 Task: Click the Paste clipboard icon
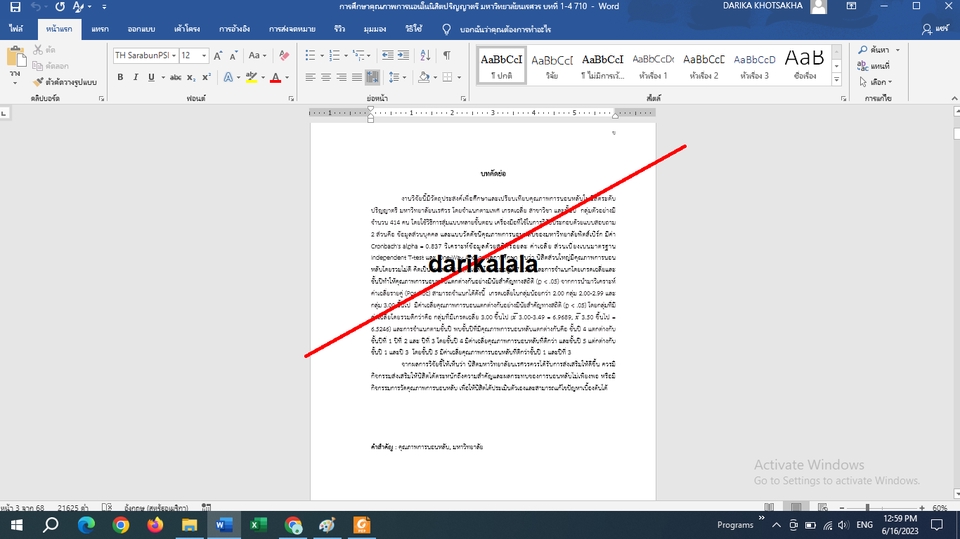[16, 58]
